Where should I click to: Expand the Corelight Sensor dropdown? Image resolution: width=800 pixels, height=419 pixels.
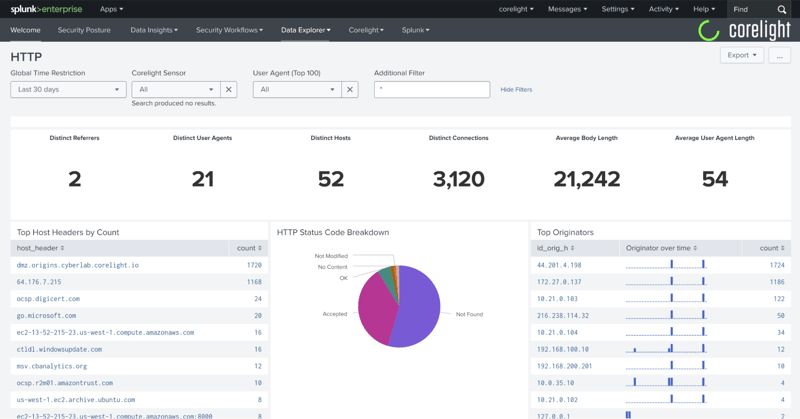(x=176, y=90)
